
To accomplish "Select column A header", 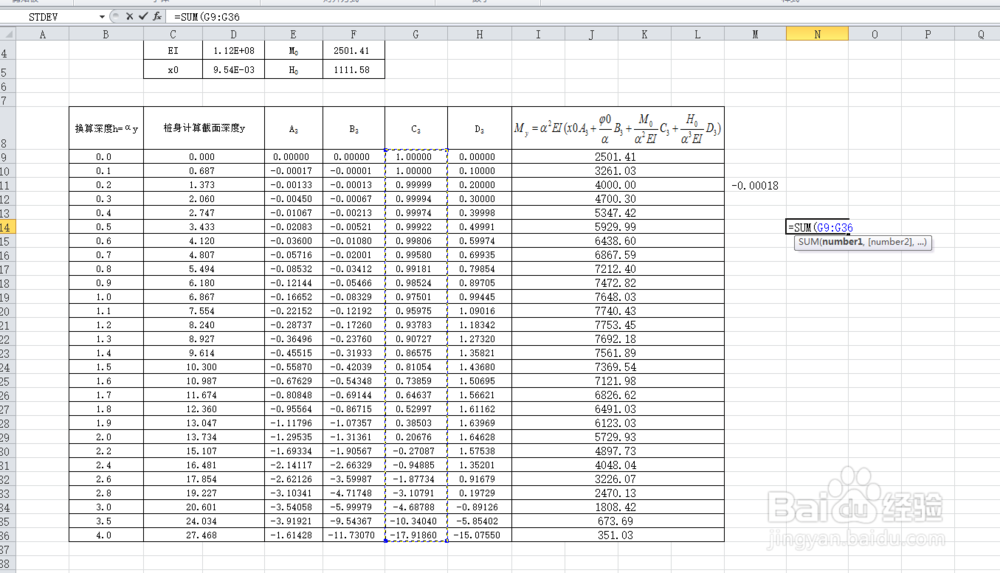I will click(x=42, y=34).
